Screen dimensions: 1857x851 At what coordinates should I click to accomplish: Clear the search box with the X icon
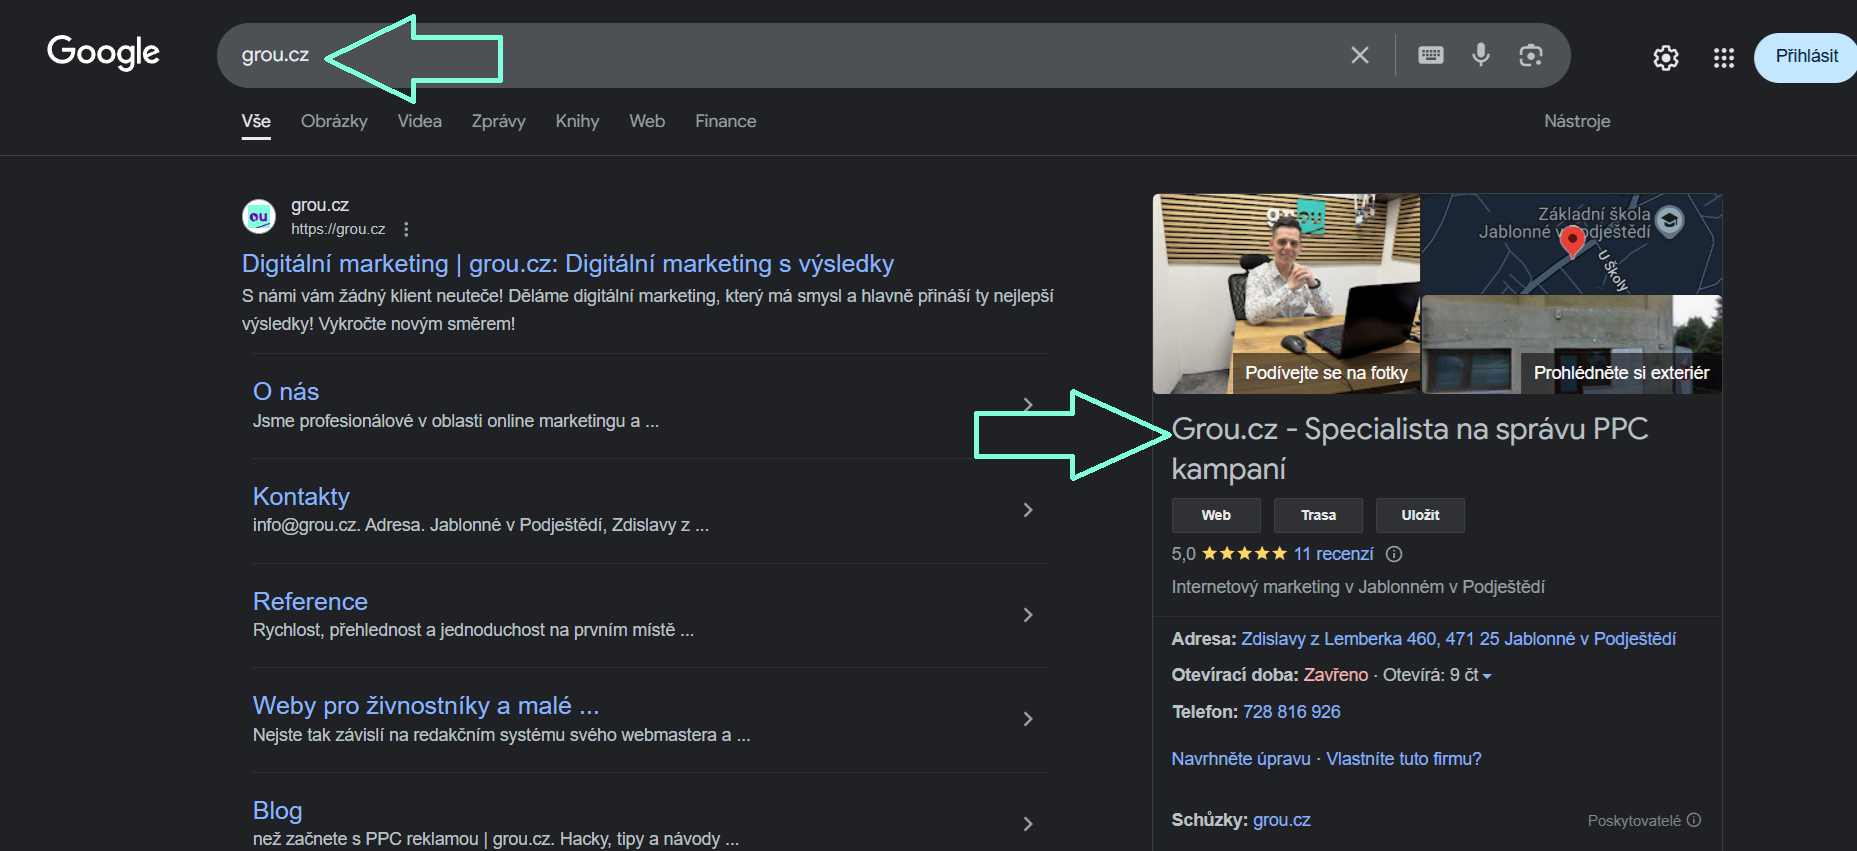click(x=1359, y=55)
